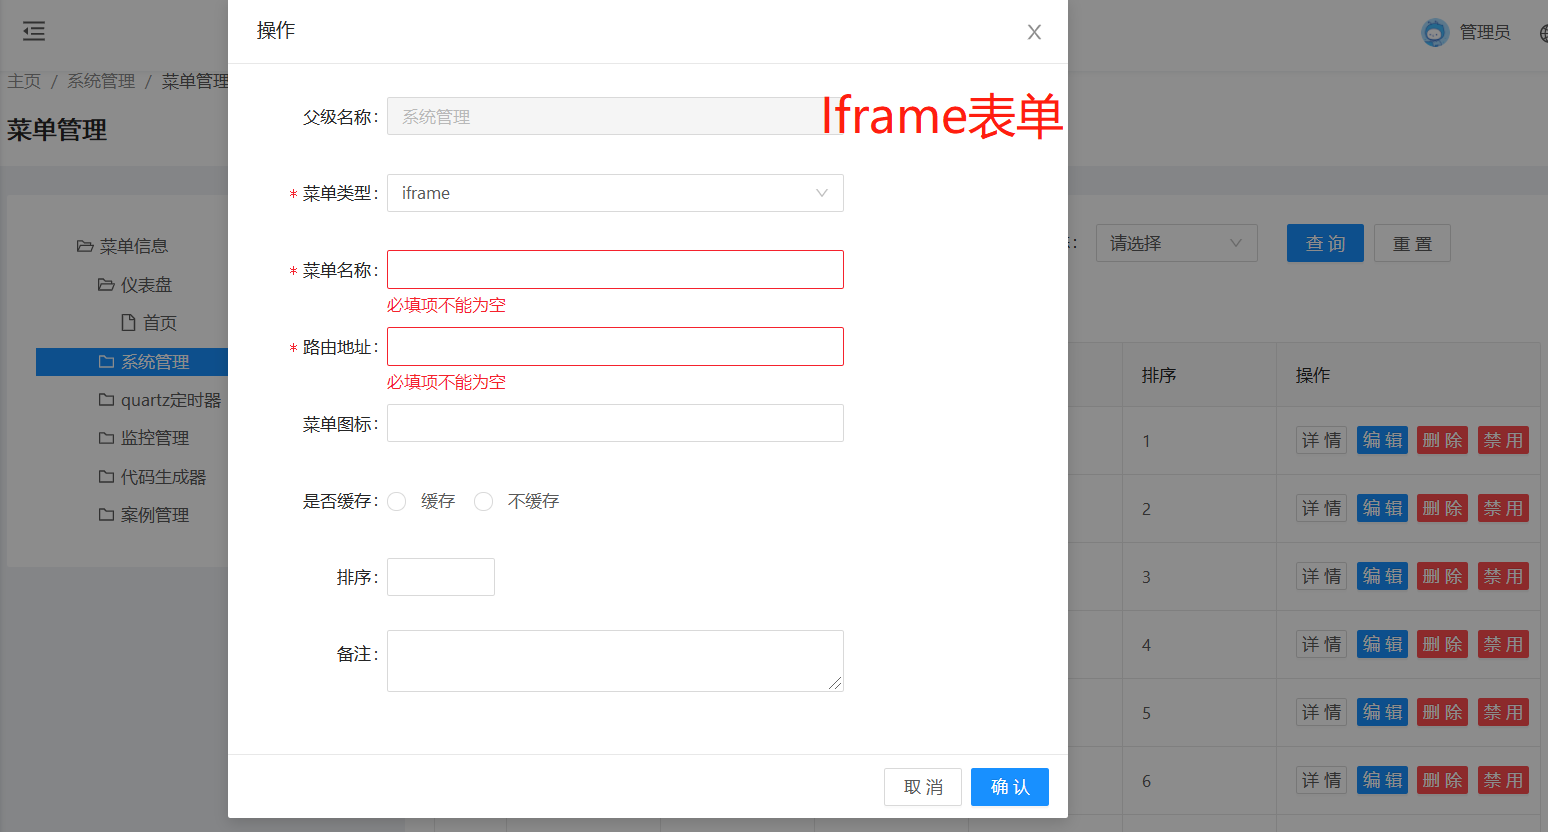
Task: Select 监控管理 in the menu tree
Action: click(x=155, y=438)
